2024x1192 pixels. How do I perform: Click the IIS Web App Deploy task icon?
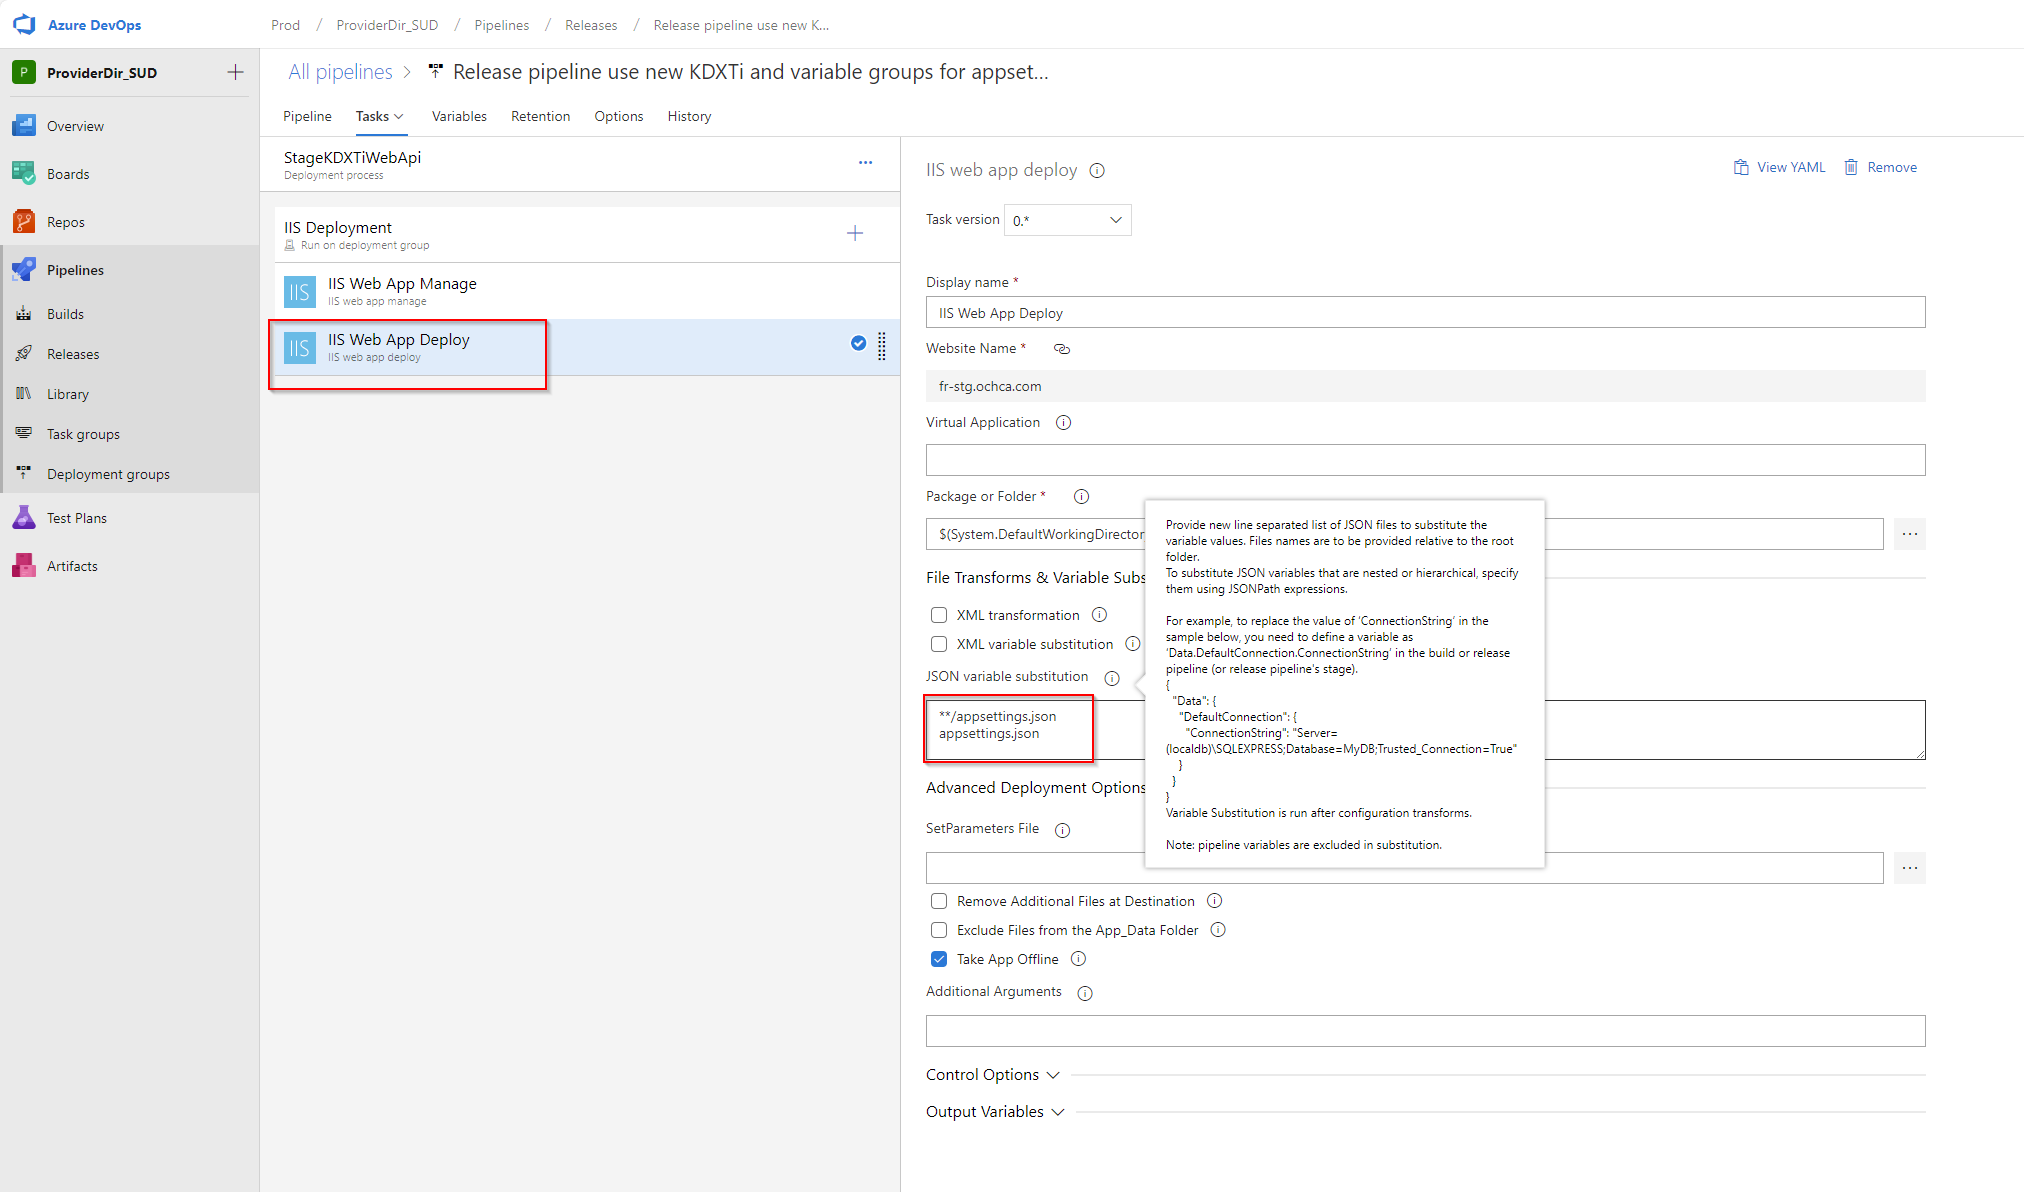pyautogui.click(x=299, y=346)
